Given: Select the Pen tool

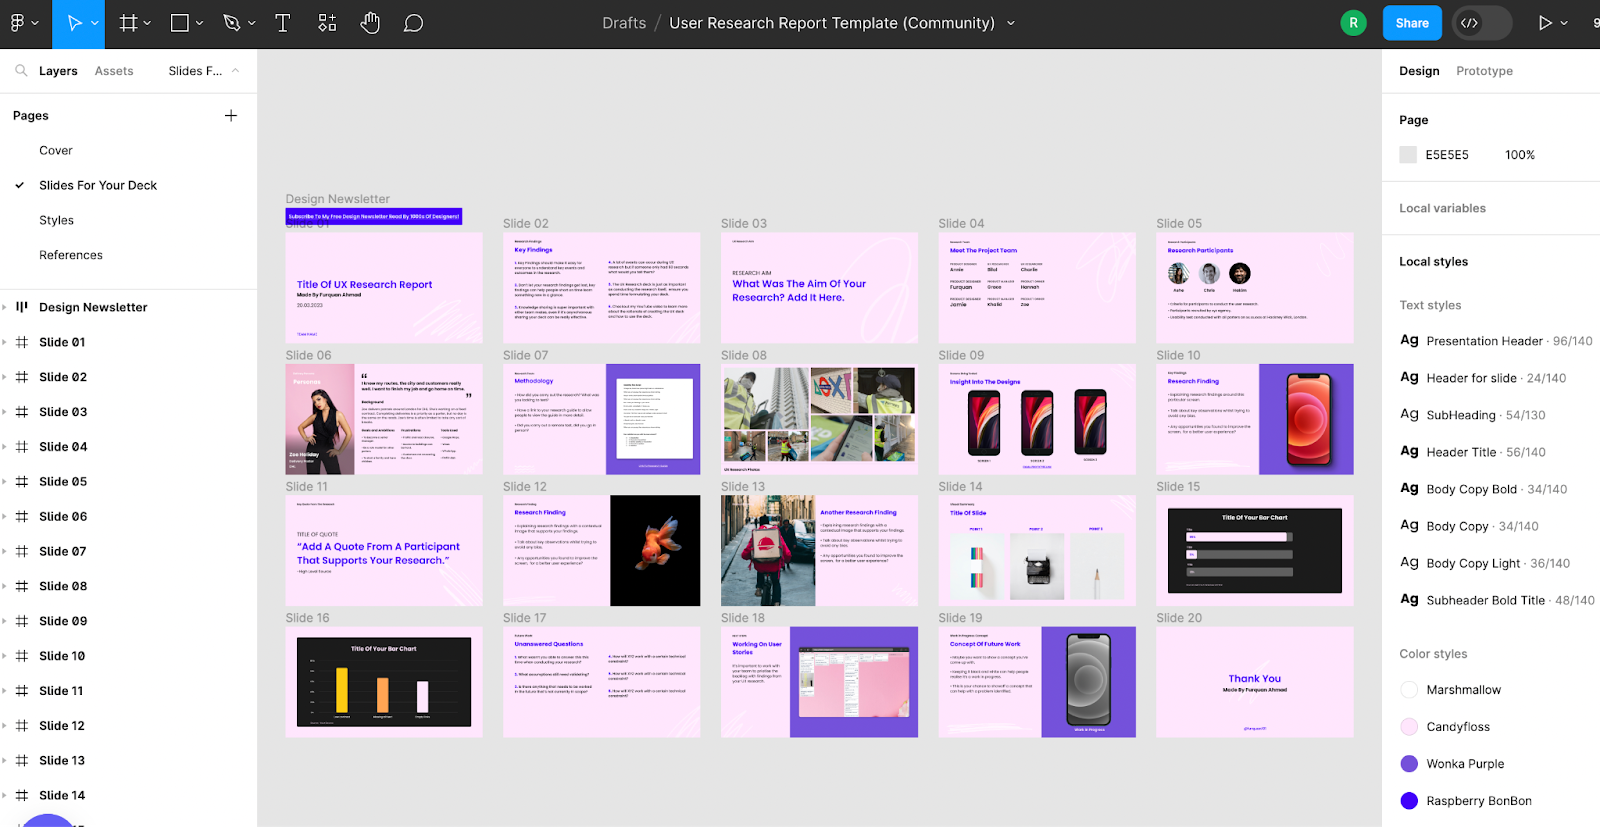Looking at the screenshot, I should pos(232,23).
